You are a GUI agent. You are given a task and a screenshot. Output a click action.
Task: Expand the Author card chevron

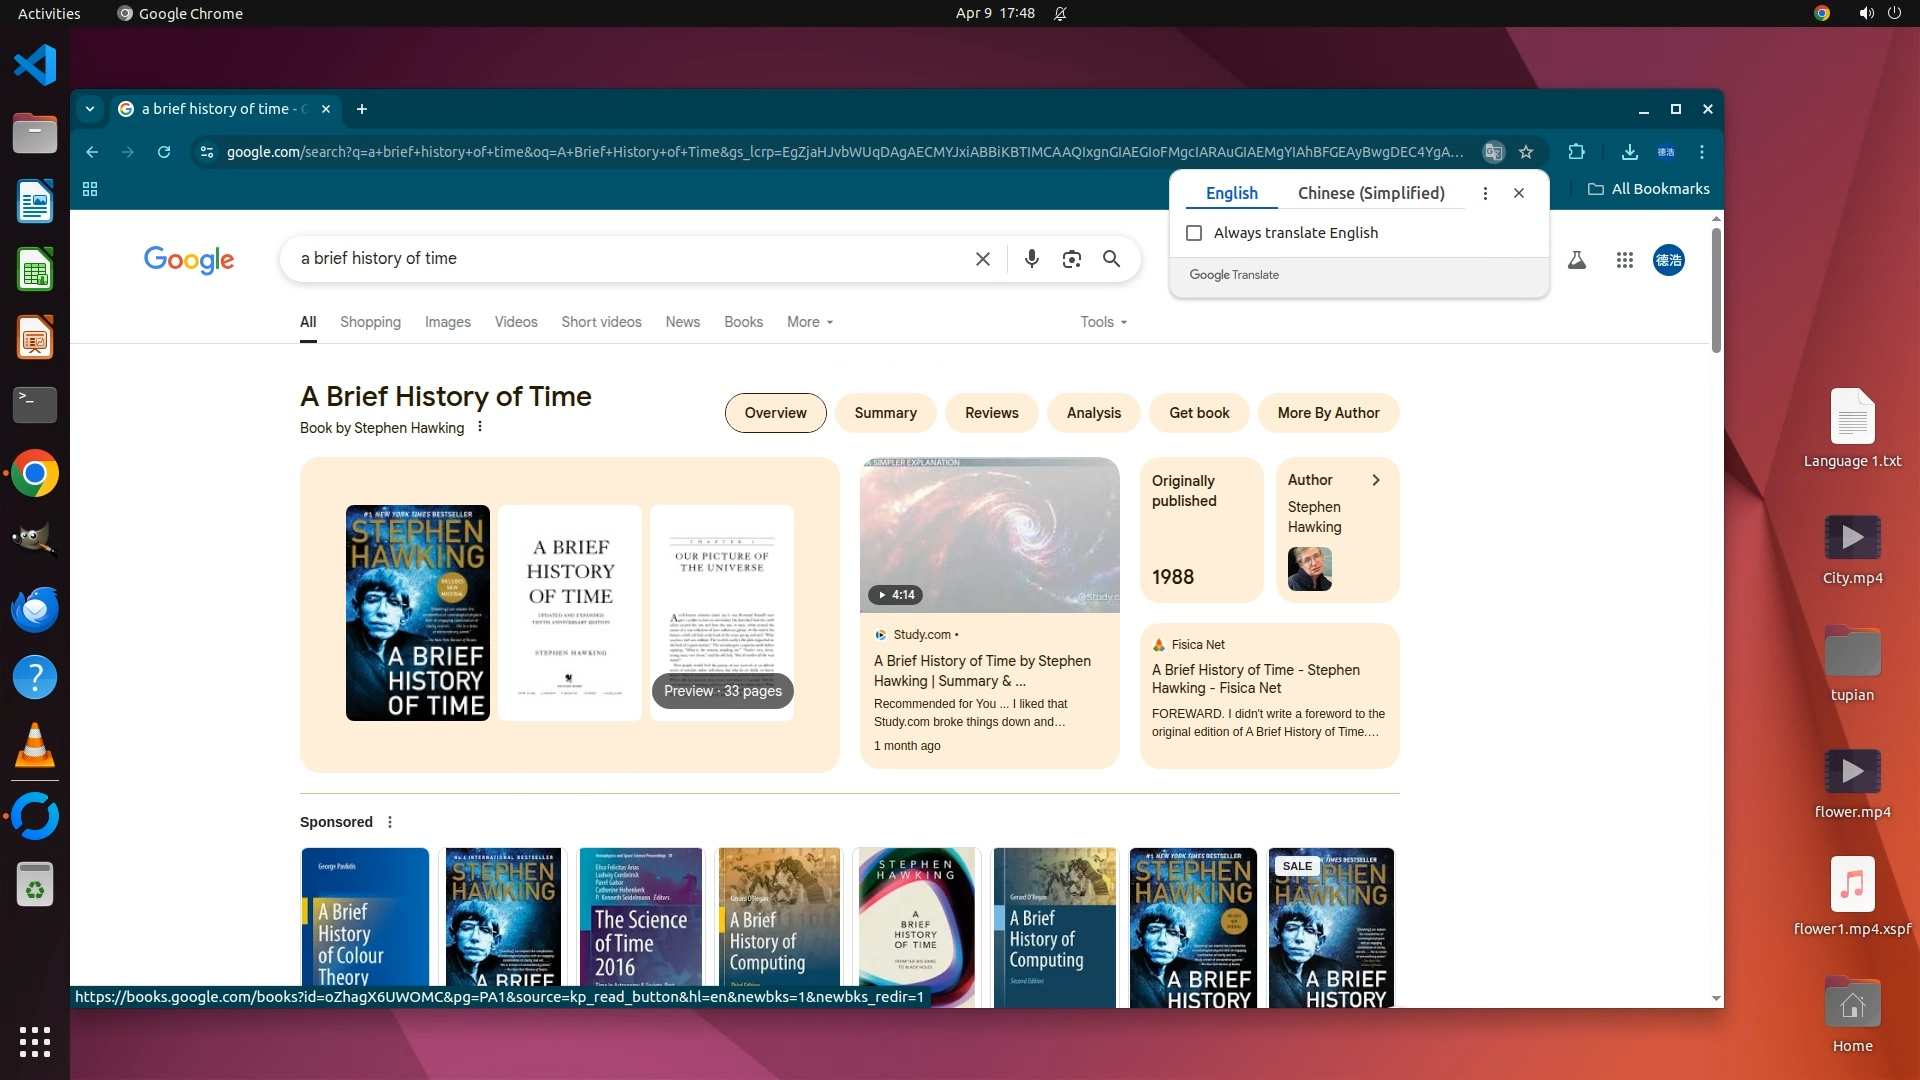pos(1376,480)
